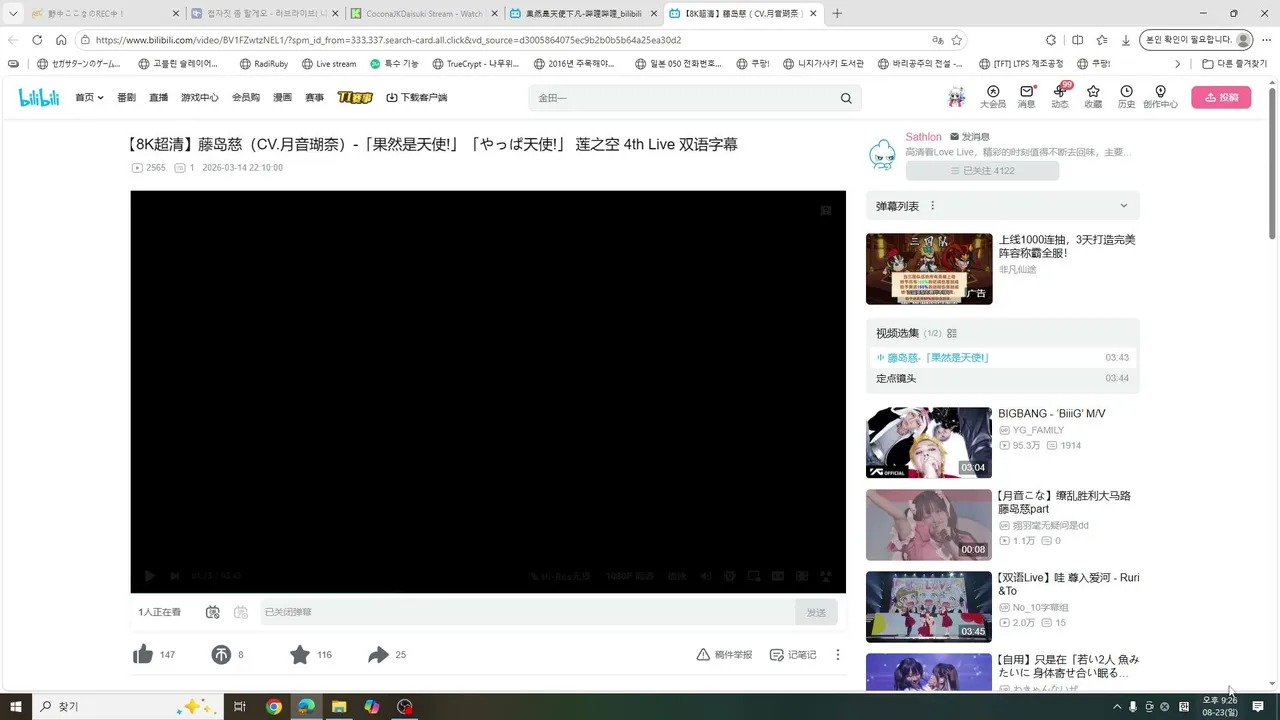Click the pink 投稿 upload button

point(1221,97)
